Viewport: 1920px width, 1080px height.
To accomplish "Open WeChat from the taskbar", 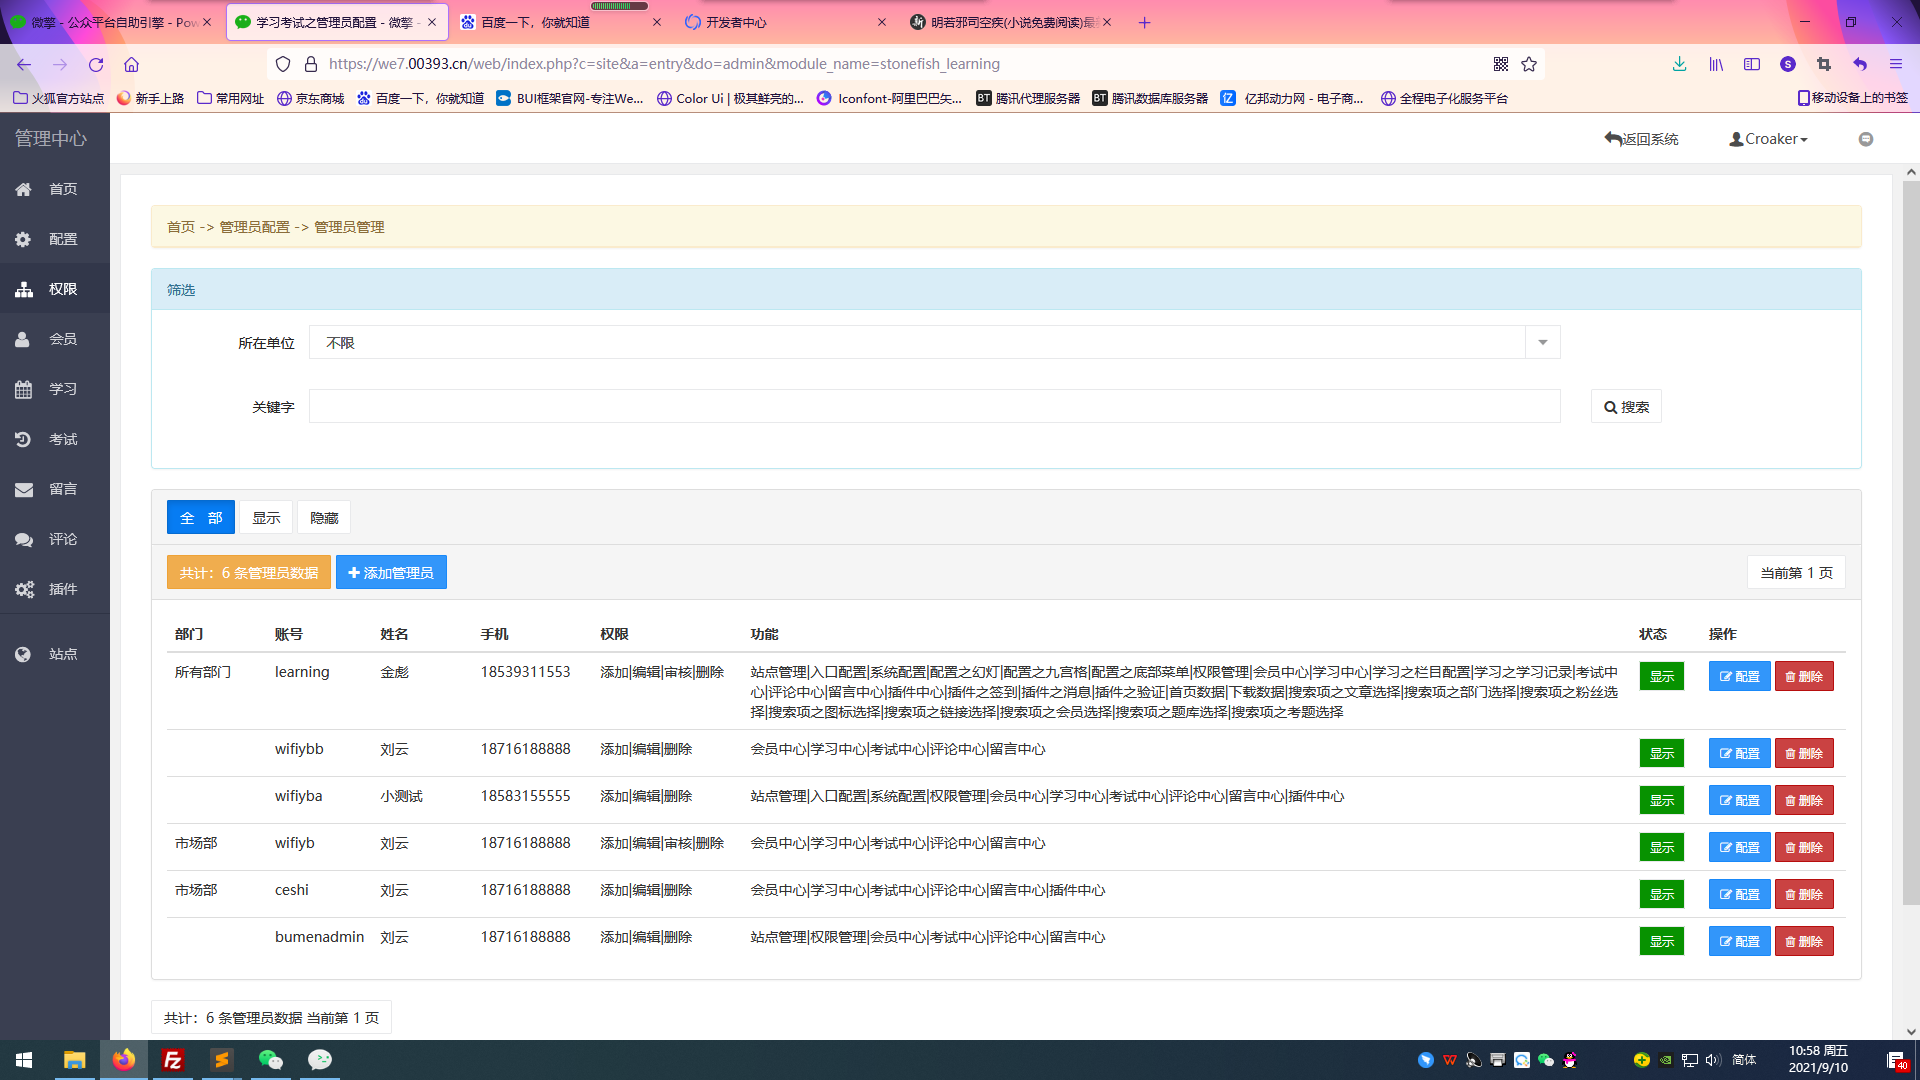I will (270, 1060).
